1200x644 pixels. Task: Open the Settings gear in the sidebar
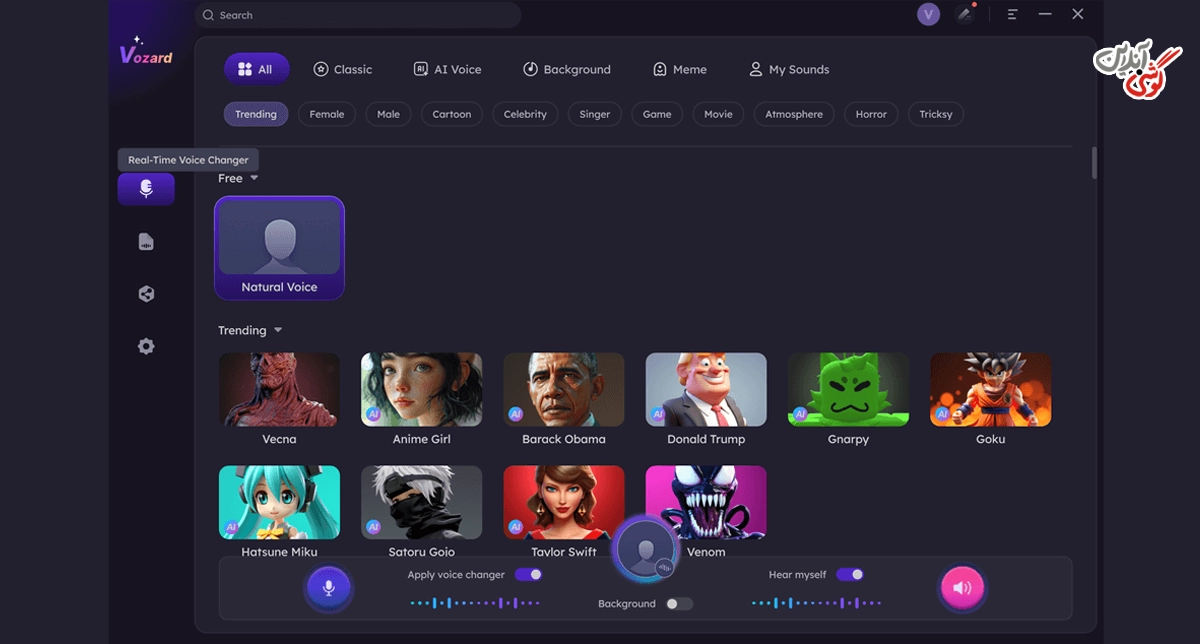click(x=146, y=346)
